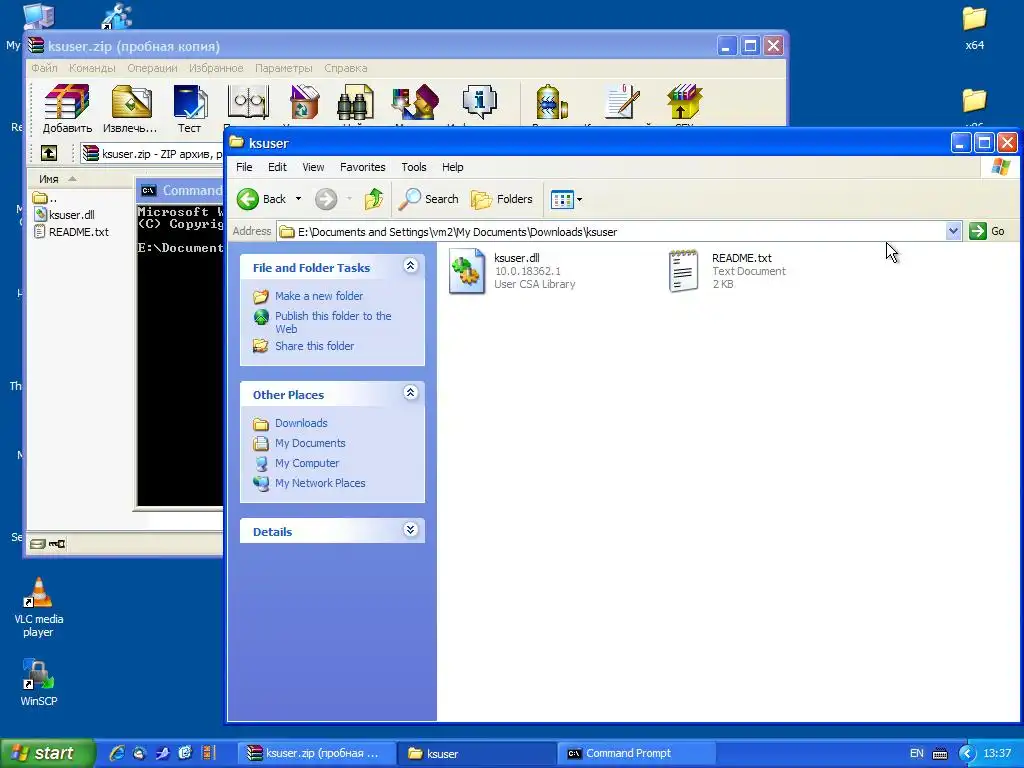Select ksuser.dll in the WinRAR file list
This screenshot has width=1024, height=768.
click(65, 215)
